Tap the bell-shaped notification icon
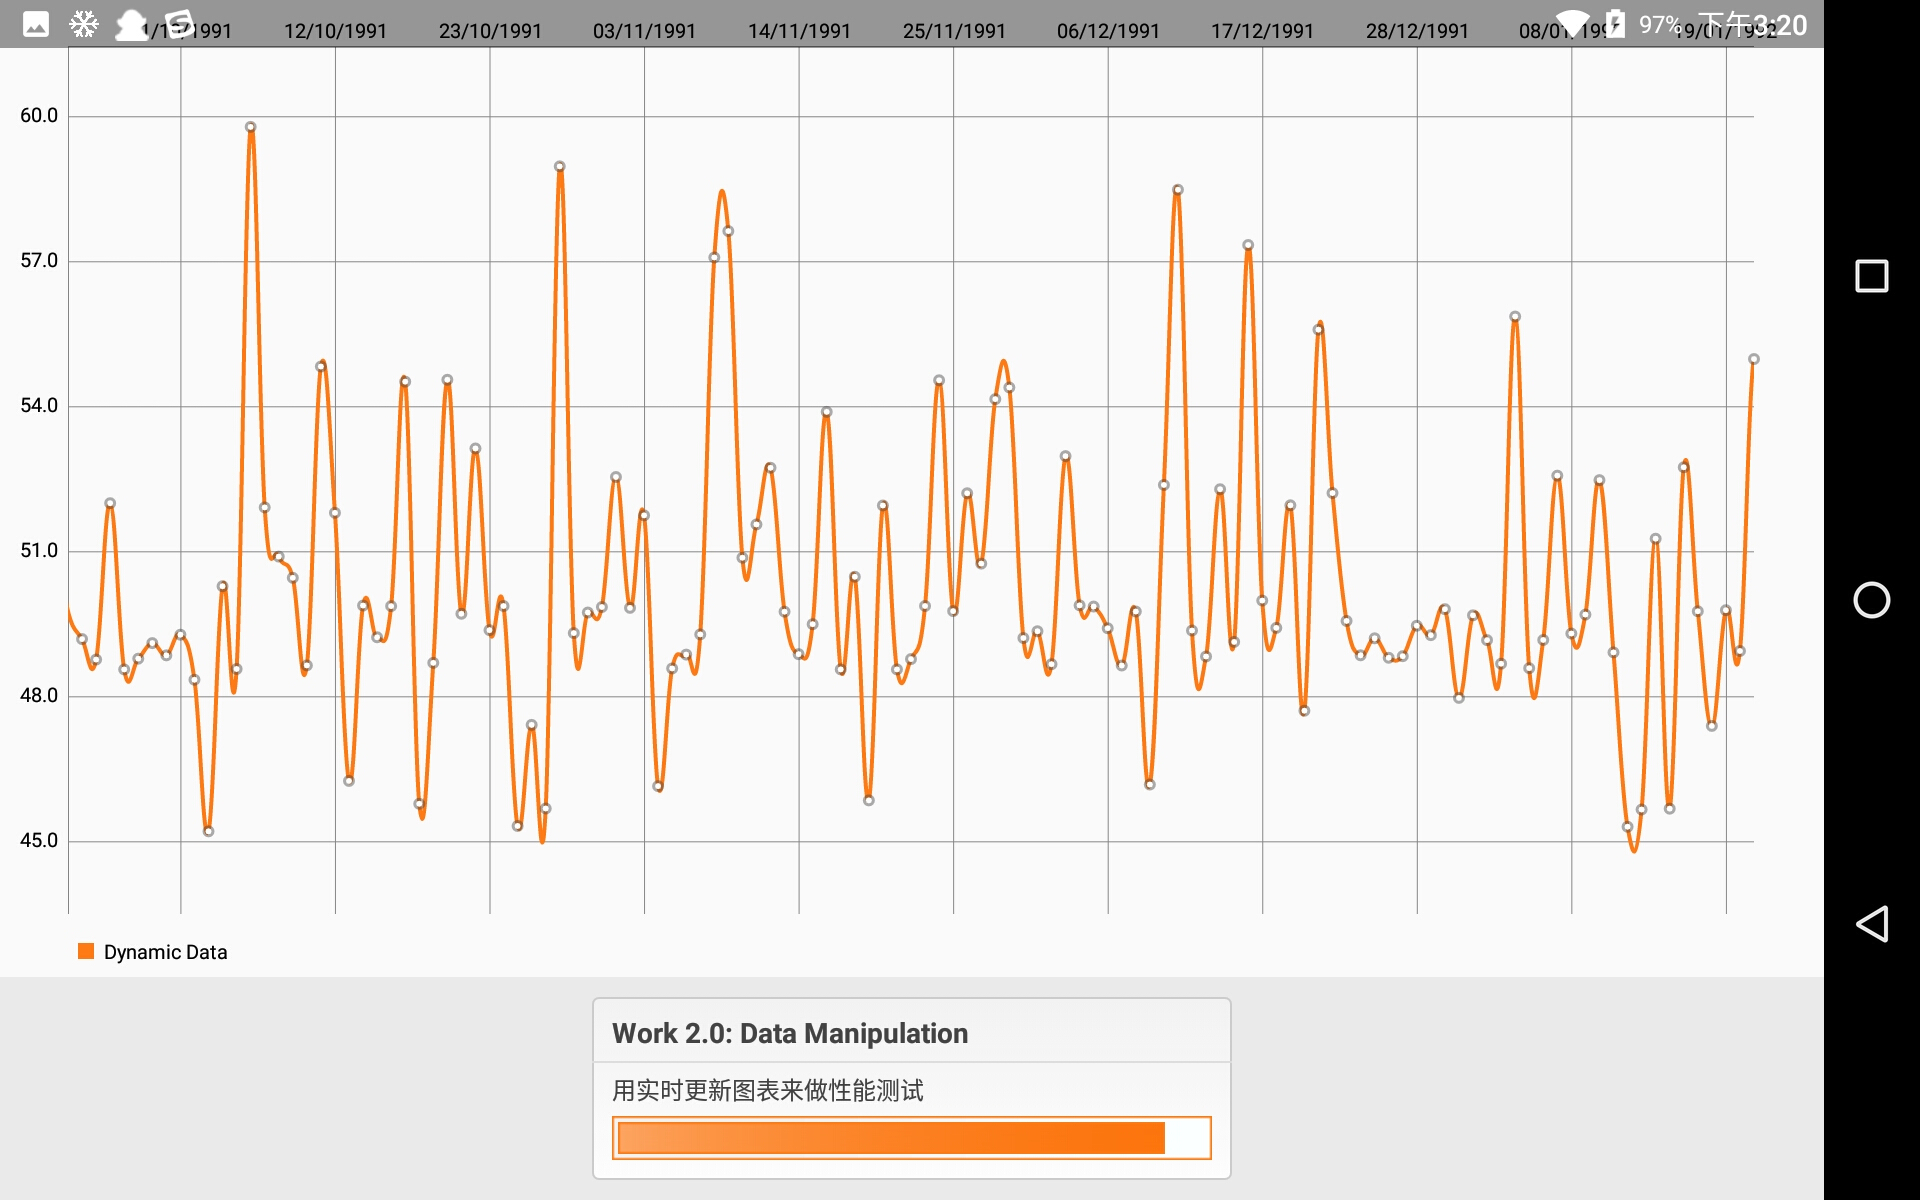 coord(131,24)
